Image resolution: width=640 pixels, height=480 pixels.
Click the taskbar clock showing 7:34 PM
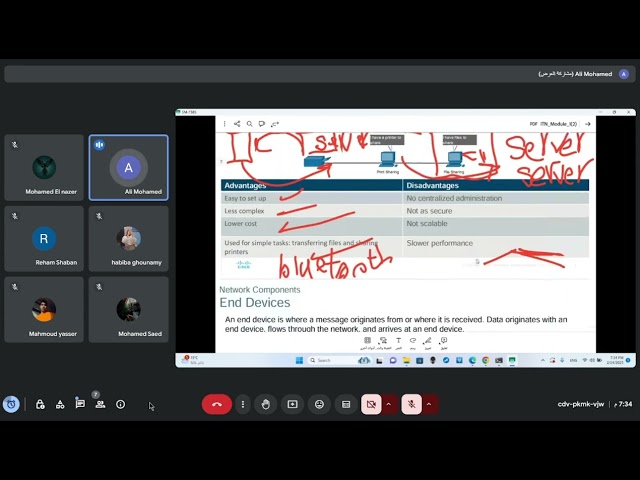tap(614, 360)
